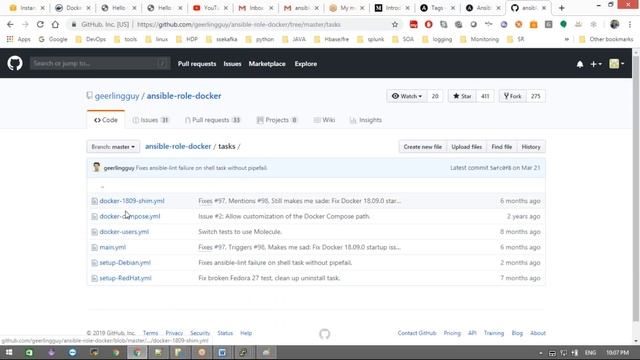The width and height of the screenshot is (640, 360).
Task: Open the geerlingguy owner link
Action: 117,96
